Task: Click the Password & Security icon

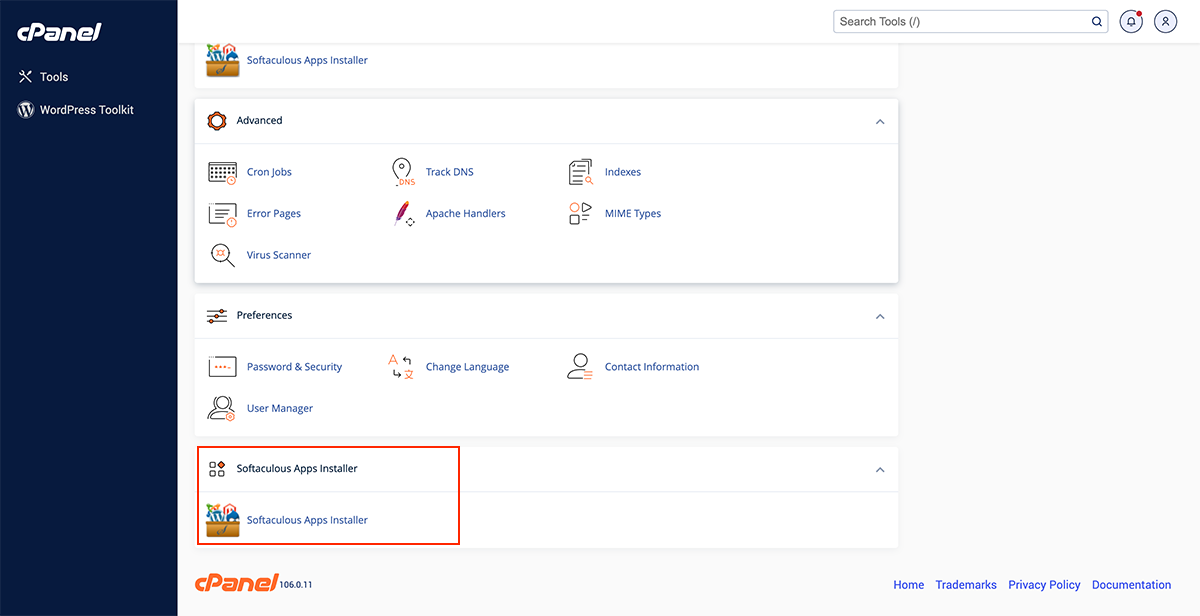Action: tap(222, 367)
